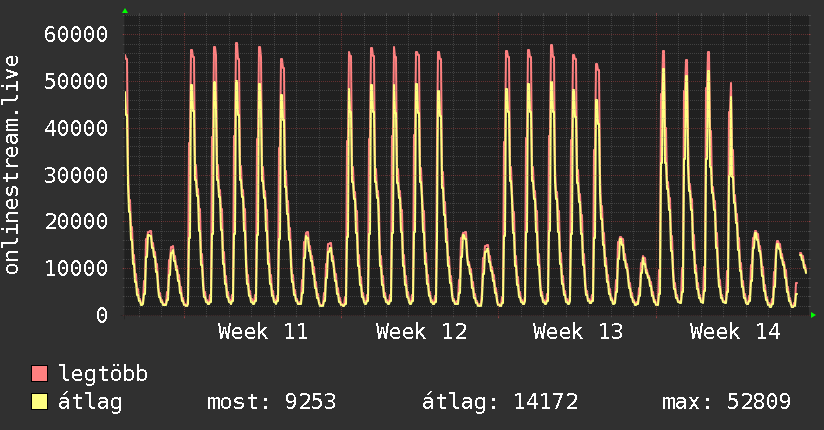Click the 0 y-axis tick label

102,315
